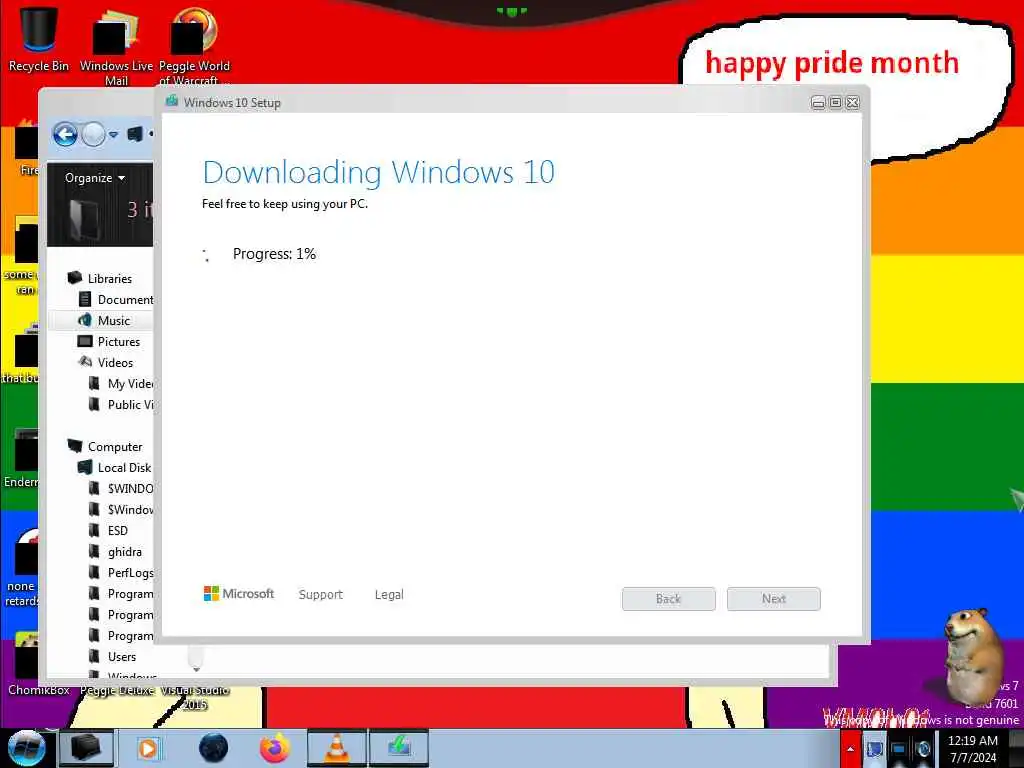Open Firefox from the taskbar

click(x=275, y=748)
